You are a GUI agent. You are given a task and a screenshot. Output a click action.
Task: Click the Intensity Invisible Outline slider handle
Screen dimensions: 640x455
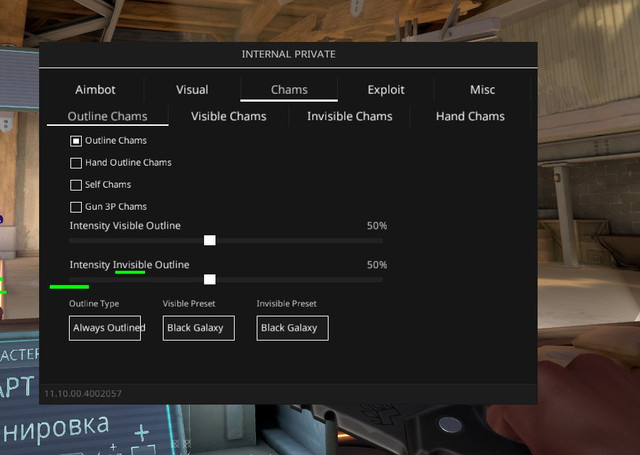[x=210, y=280]
